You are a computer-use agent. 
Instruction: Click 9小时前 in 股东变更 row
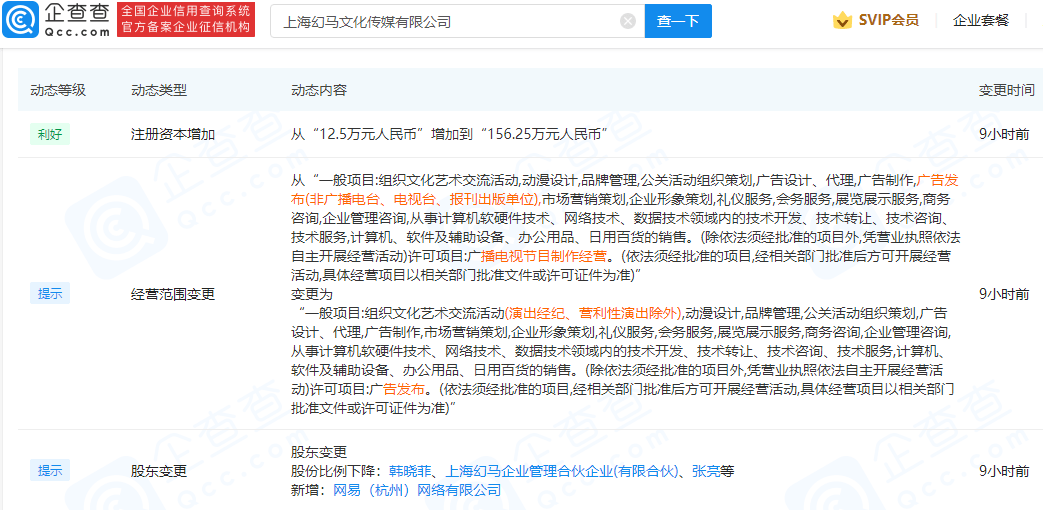pos(1004,471)
